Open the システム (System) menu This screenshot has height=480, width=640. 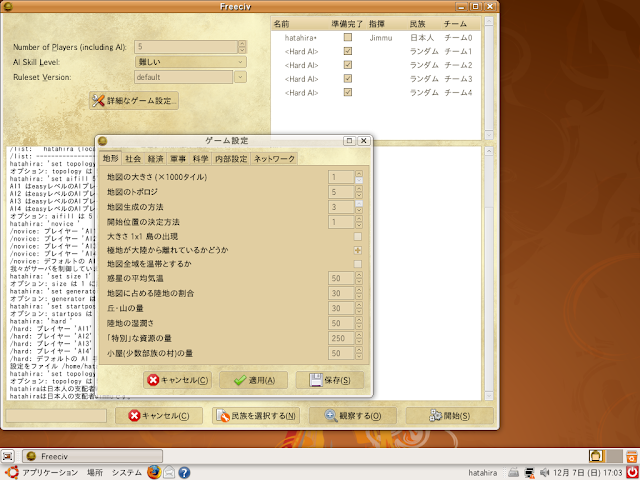pyautogui.click(x=127, y=473)
